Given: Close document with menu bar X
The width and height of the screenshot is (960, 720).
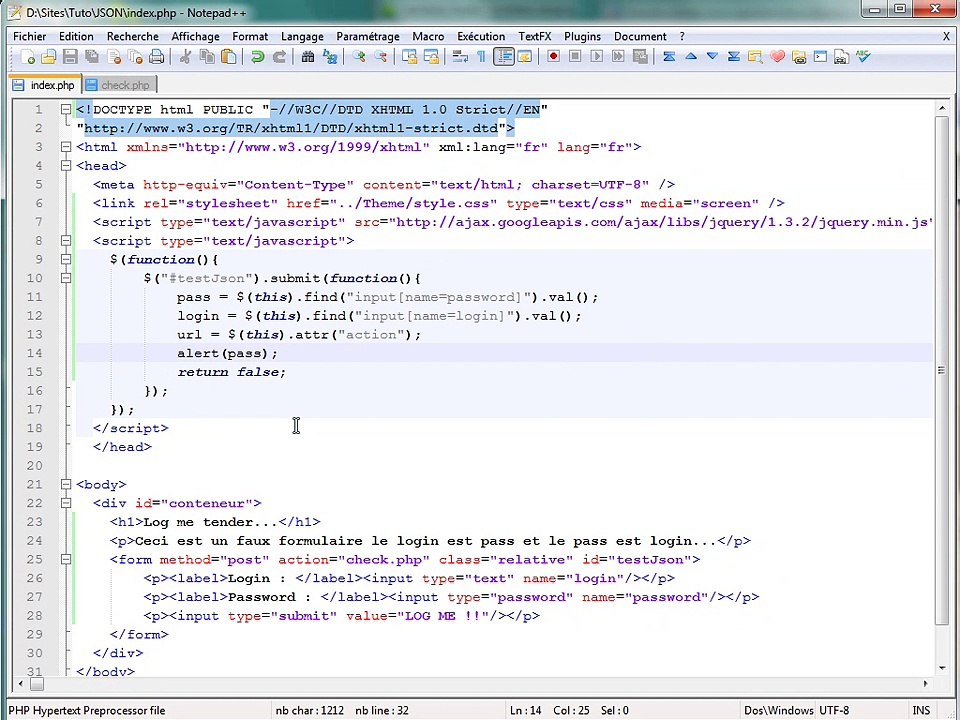Looking at the screenshot, I should point(946,36).
